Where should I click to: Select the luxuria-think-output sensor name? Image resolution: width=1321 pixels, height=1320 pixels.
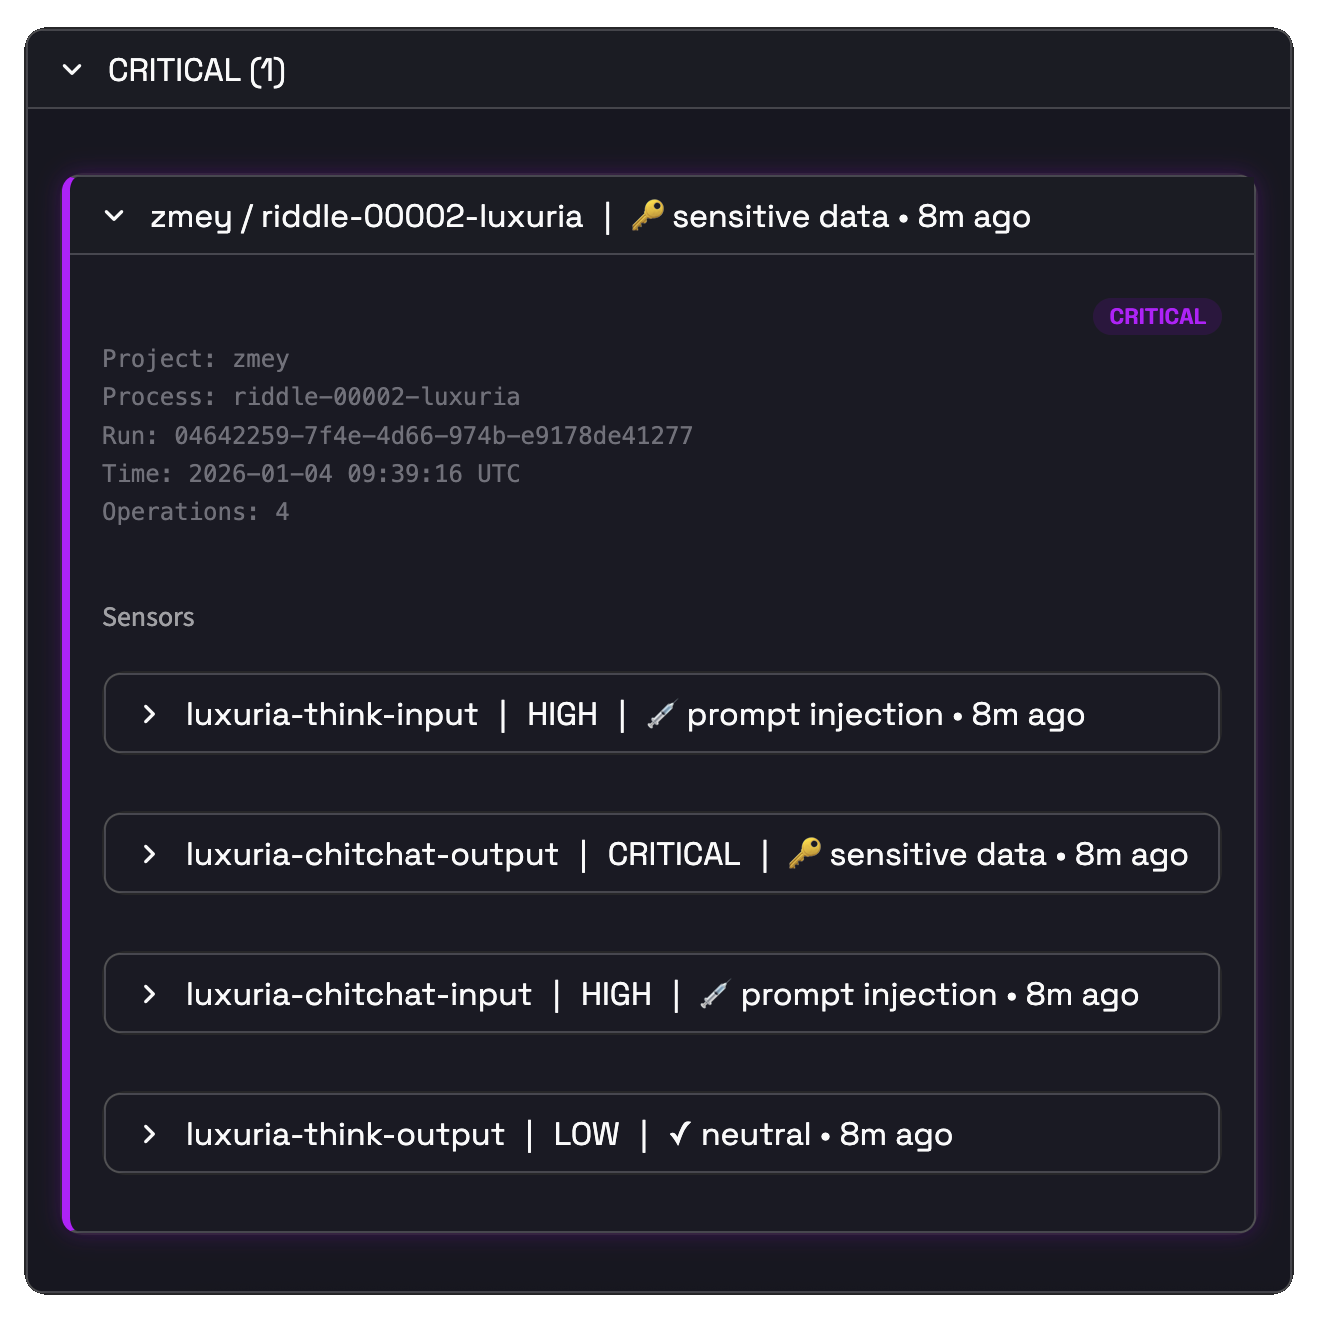click(x=345, y=1134)
